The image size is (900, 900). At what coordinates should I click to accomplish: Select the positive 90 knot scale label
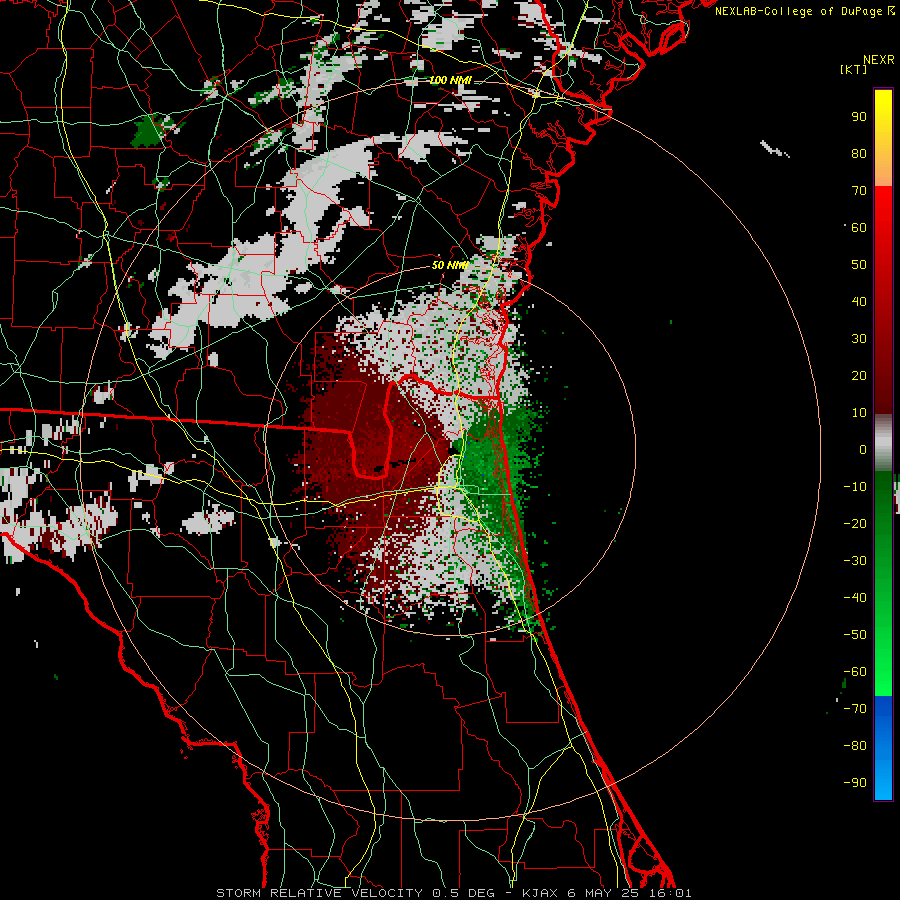(859, 117)
